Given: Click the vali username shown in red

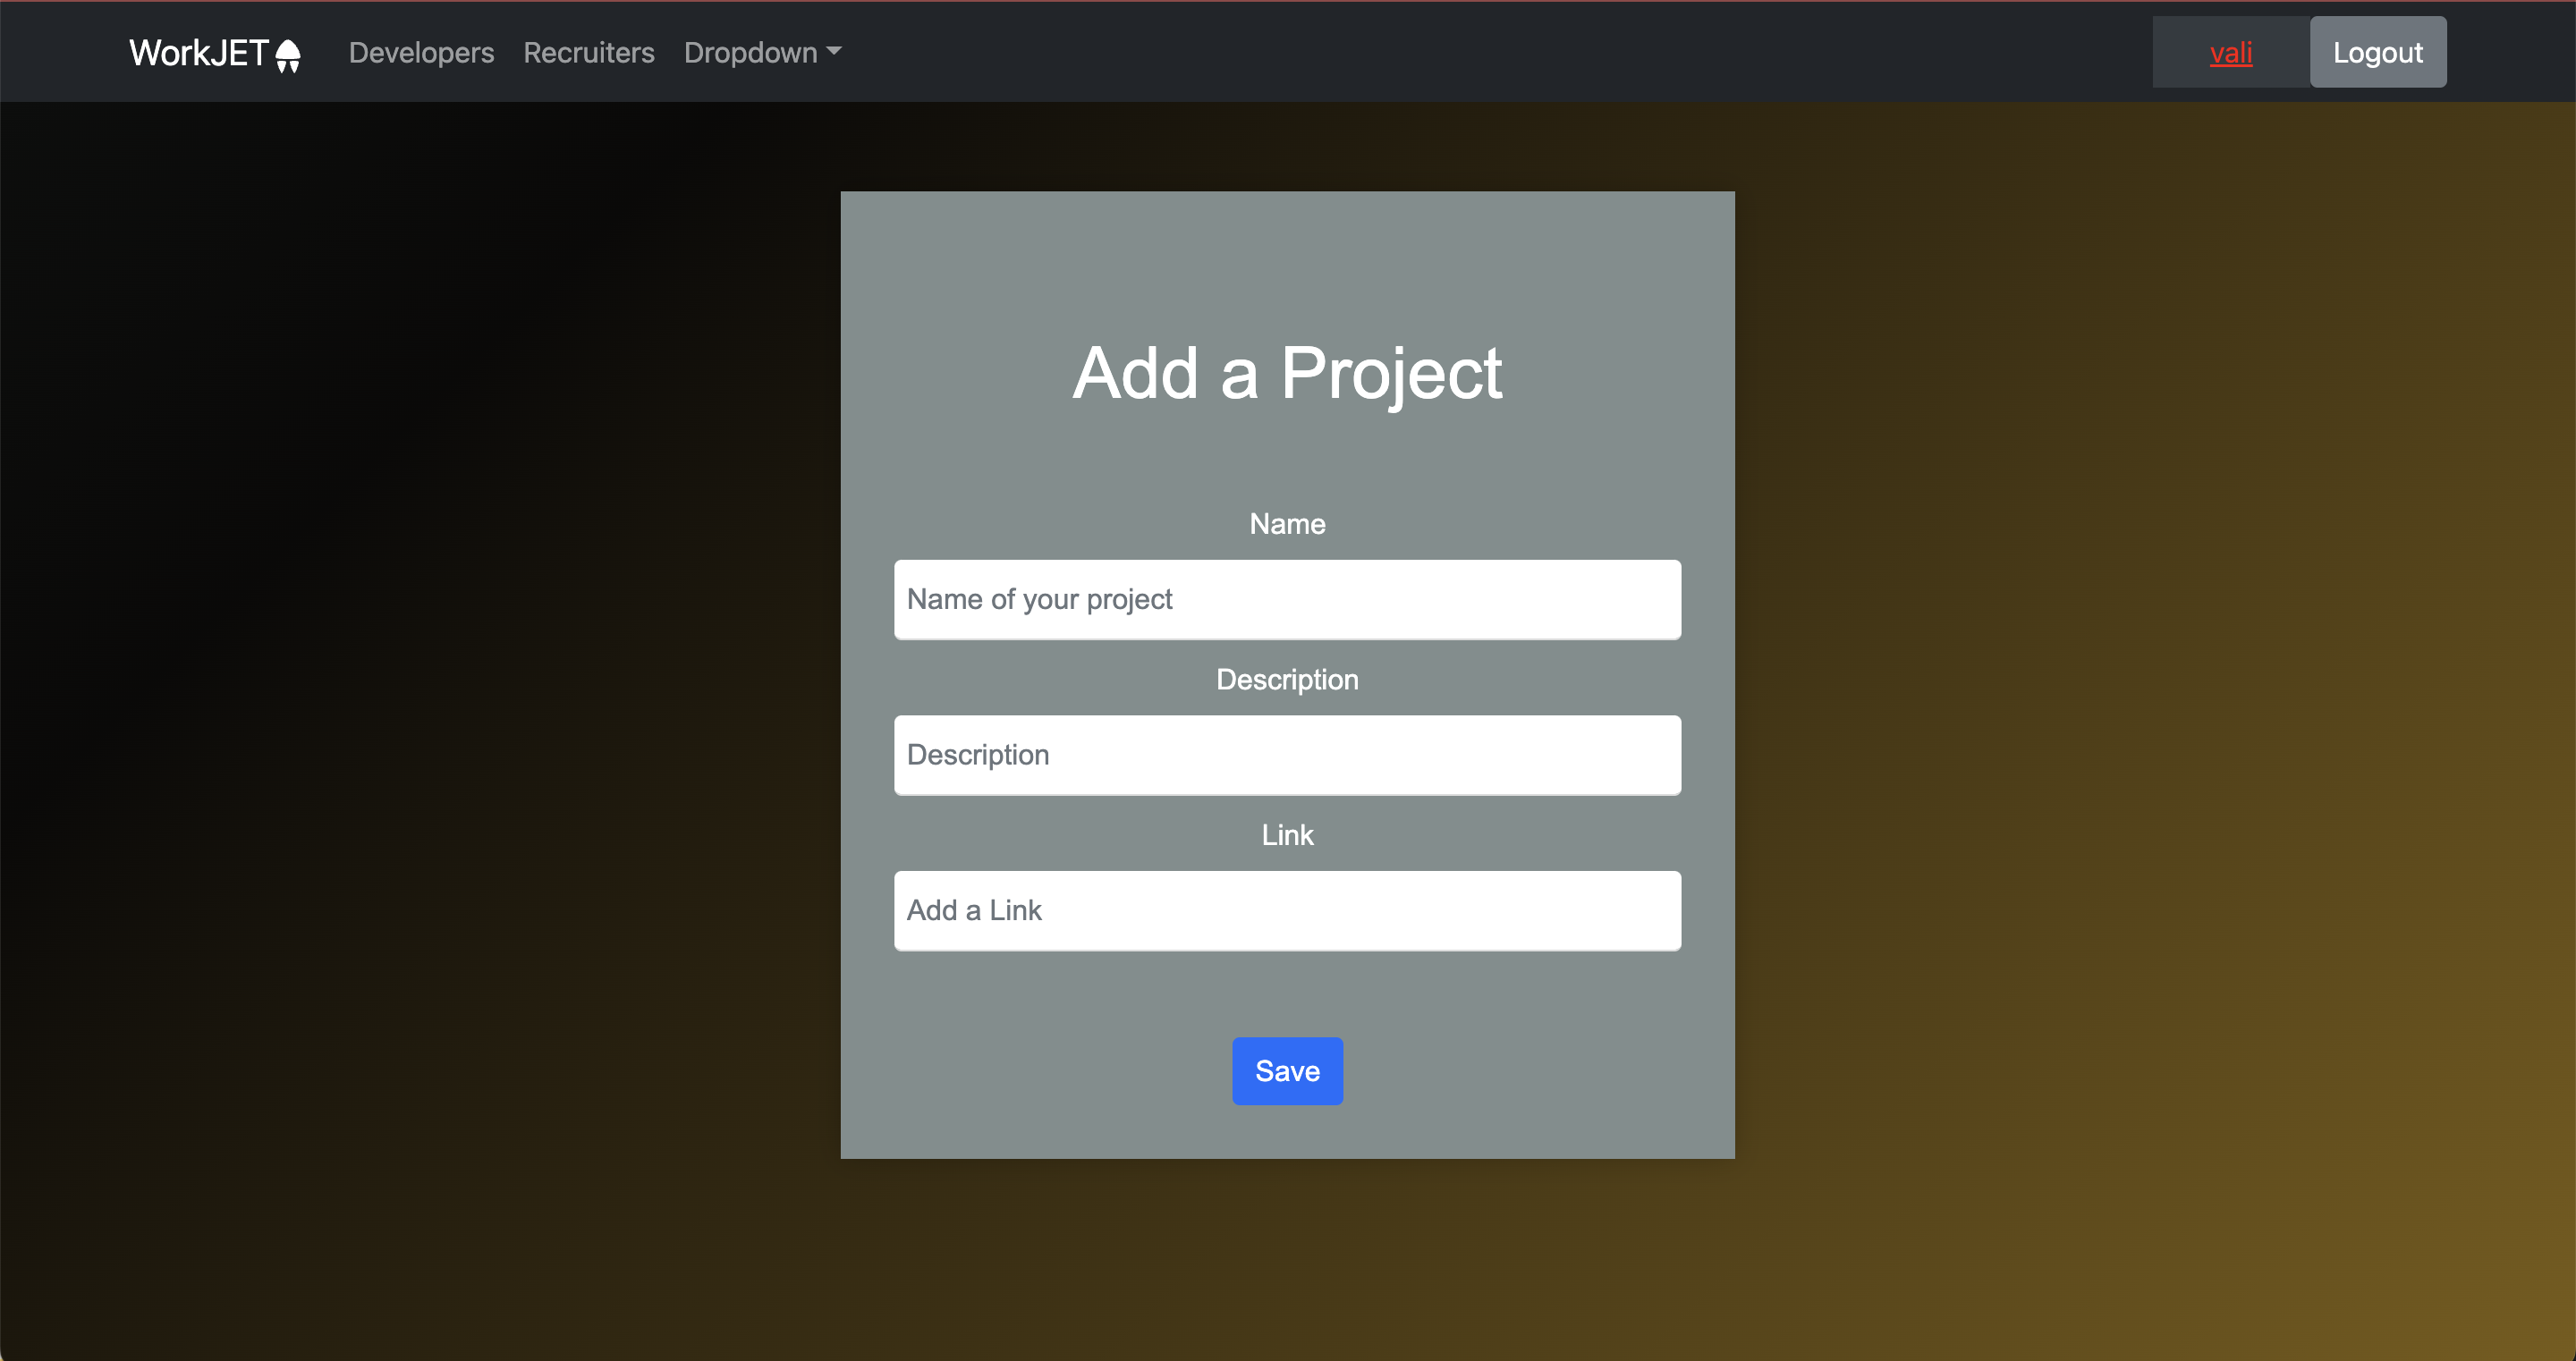Looking at the screenshot, I should [2229, 53].
